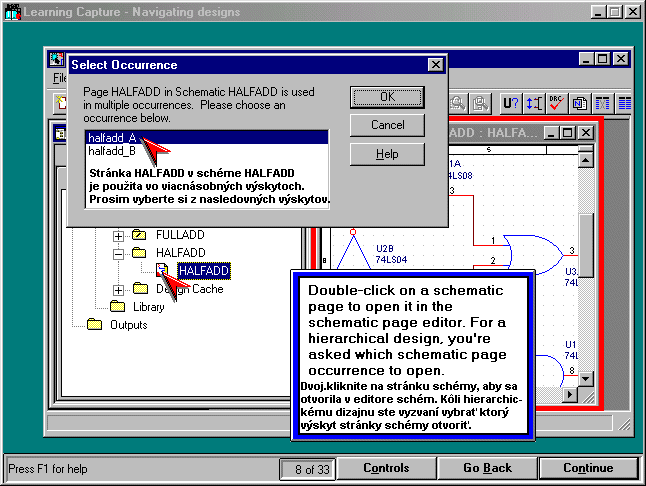The image size is (646, 486).
Task: Expand the FULLADD tree node
Action: click(x=118, y=235)
